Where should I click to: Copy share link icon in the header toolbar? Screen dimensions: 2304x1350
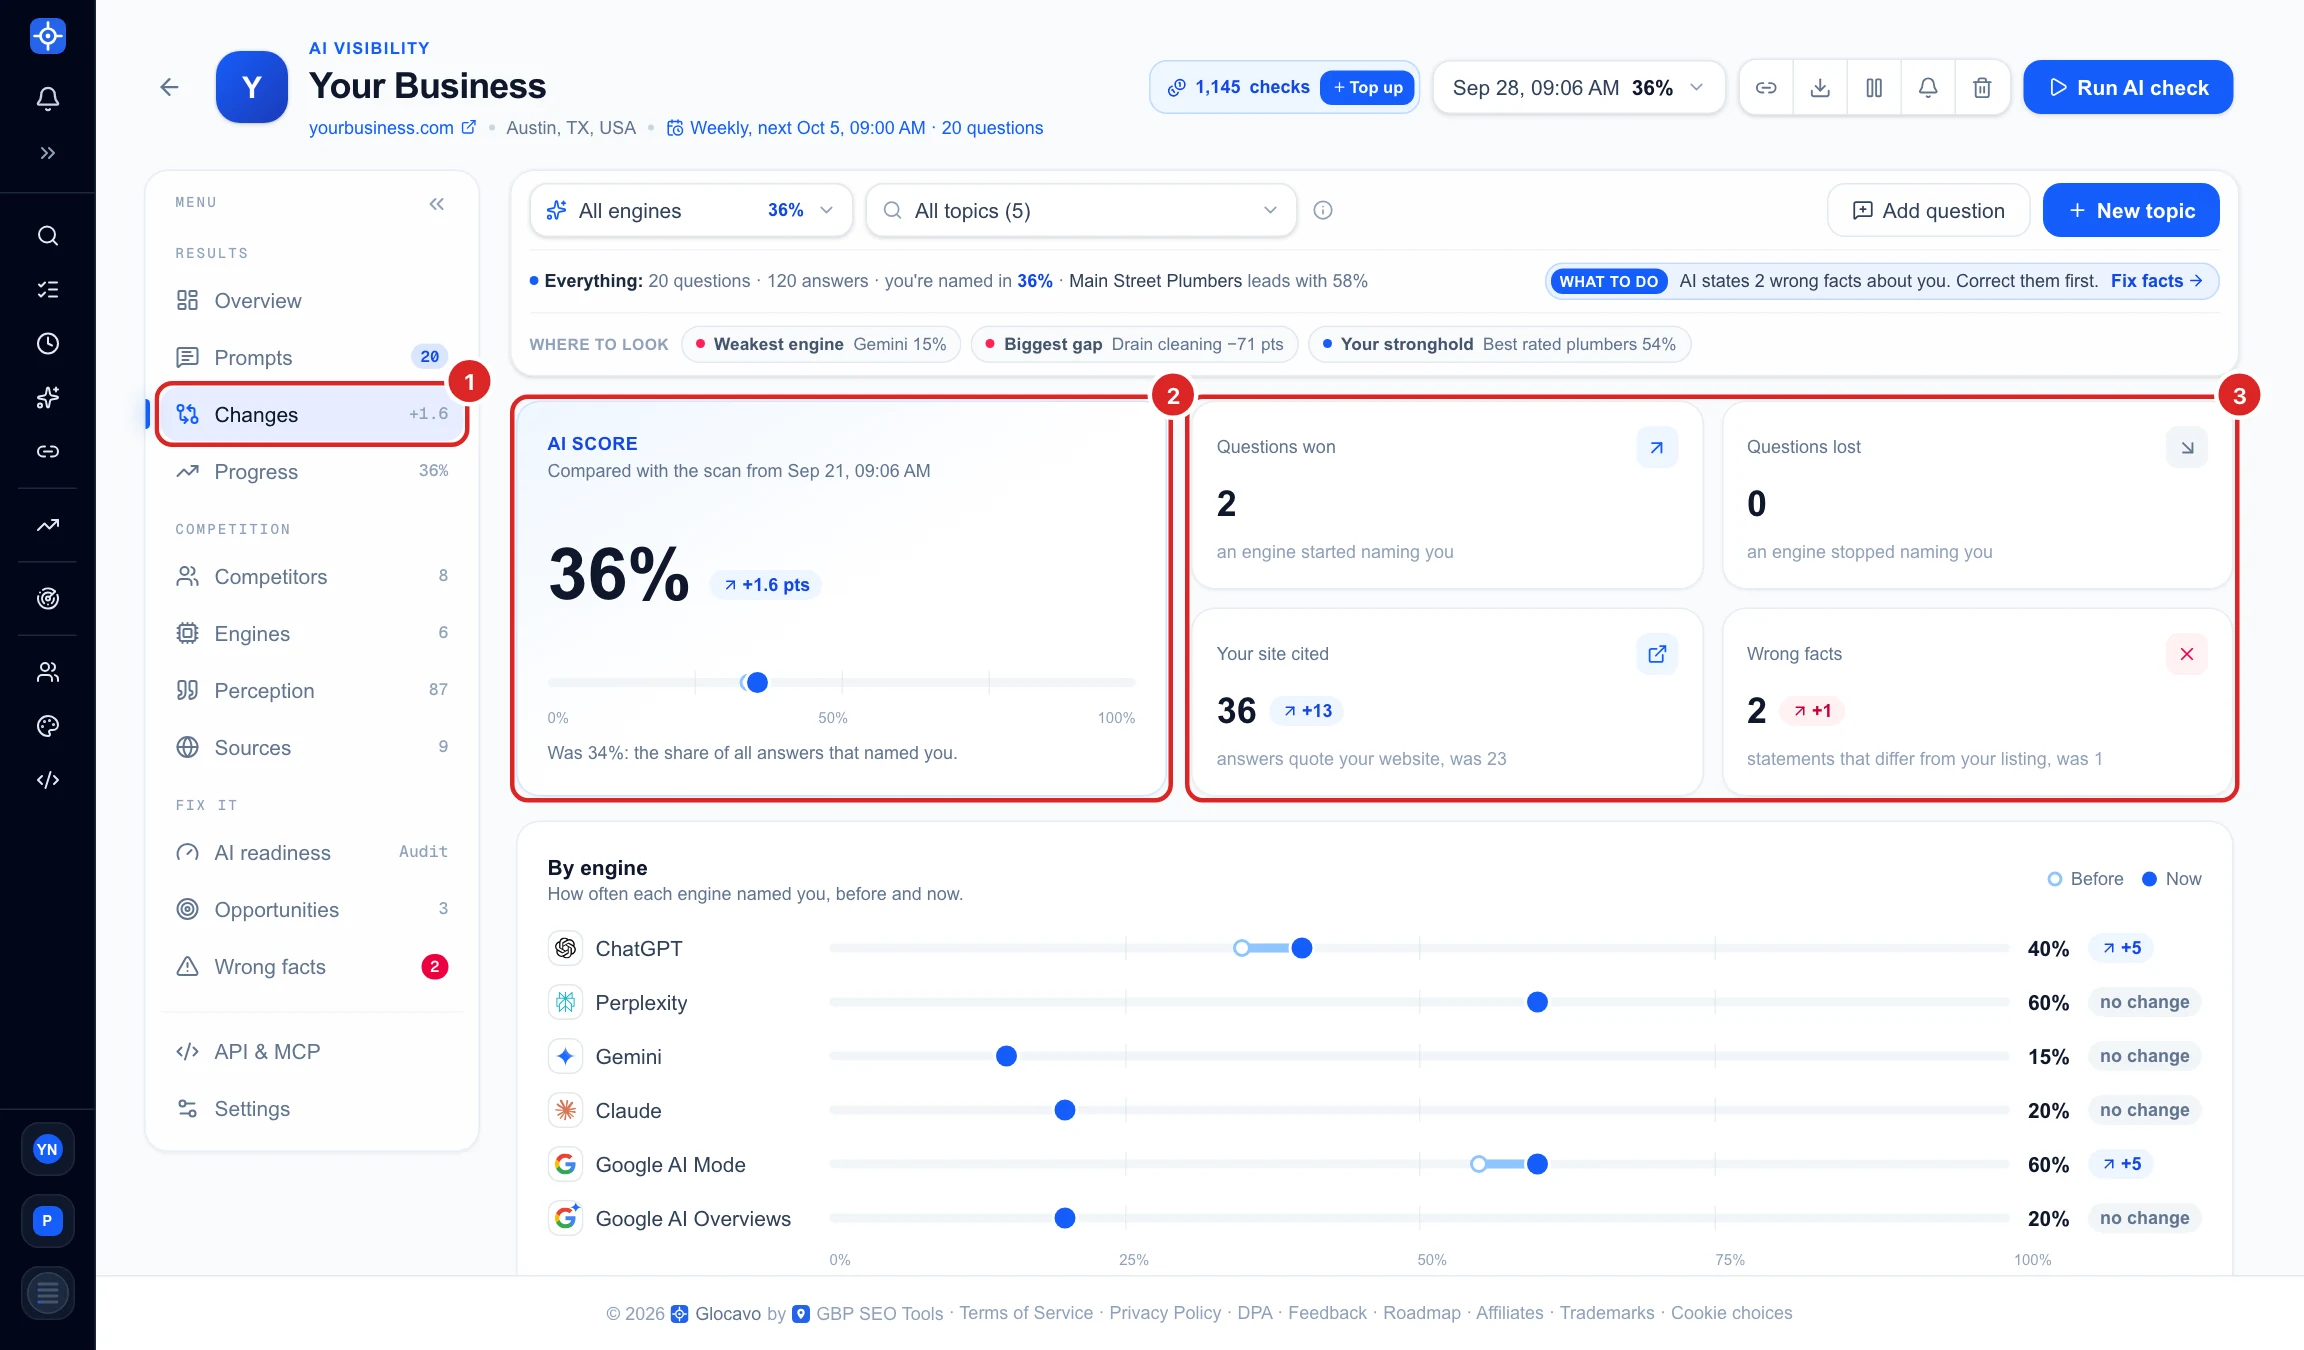[x=1766, y=87]
